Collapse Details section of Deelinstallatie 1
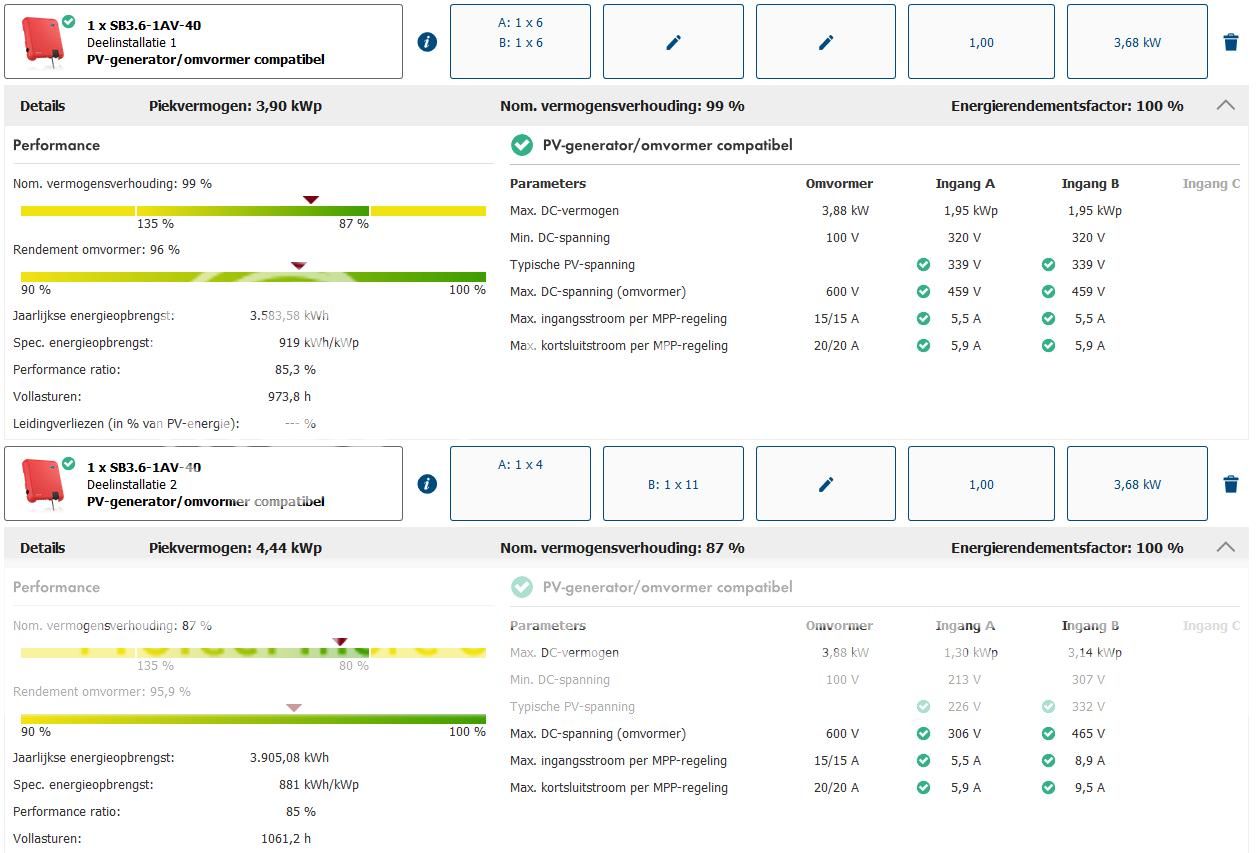The height and width of the screenshot is (853, 1256). pos(1225,105)
